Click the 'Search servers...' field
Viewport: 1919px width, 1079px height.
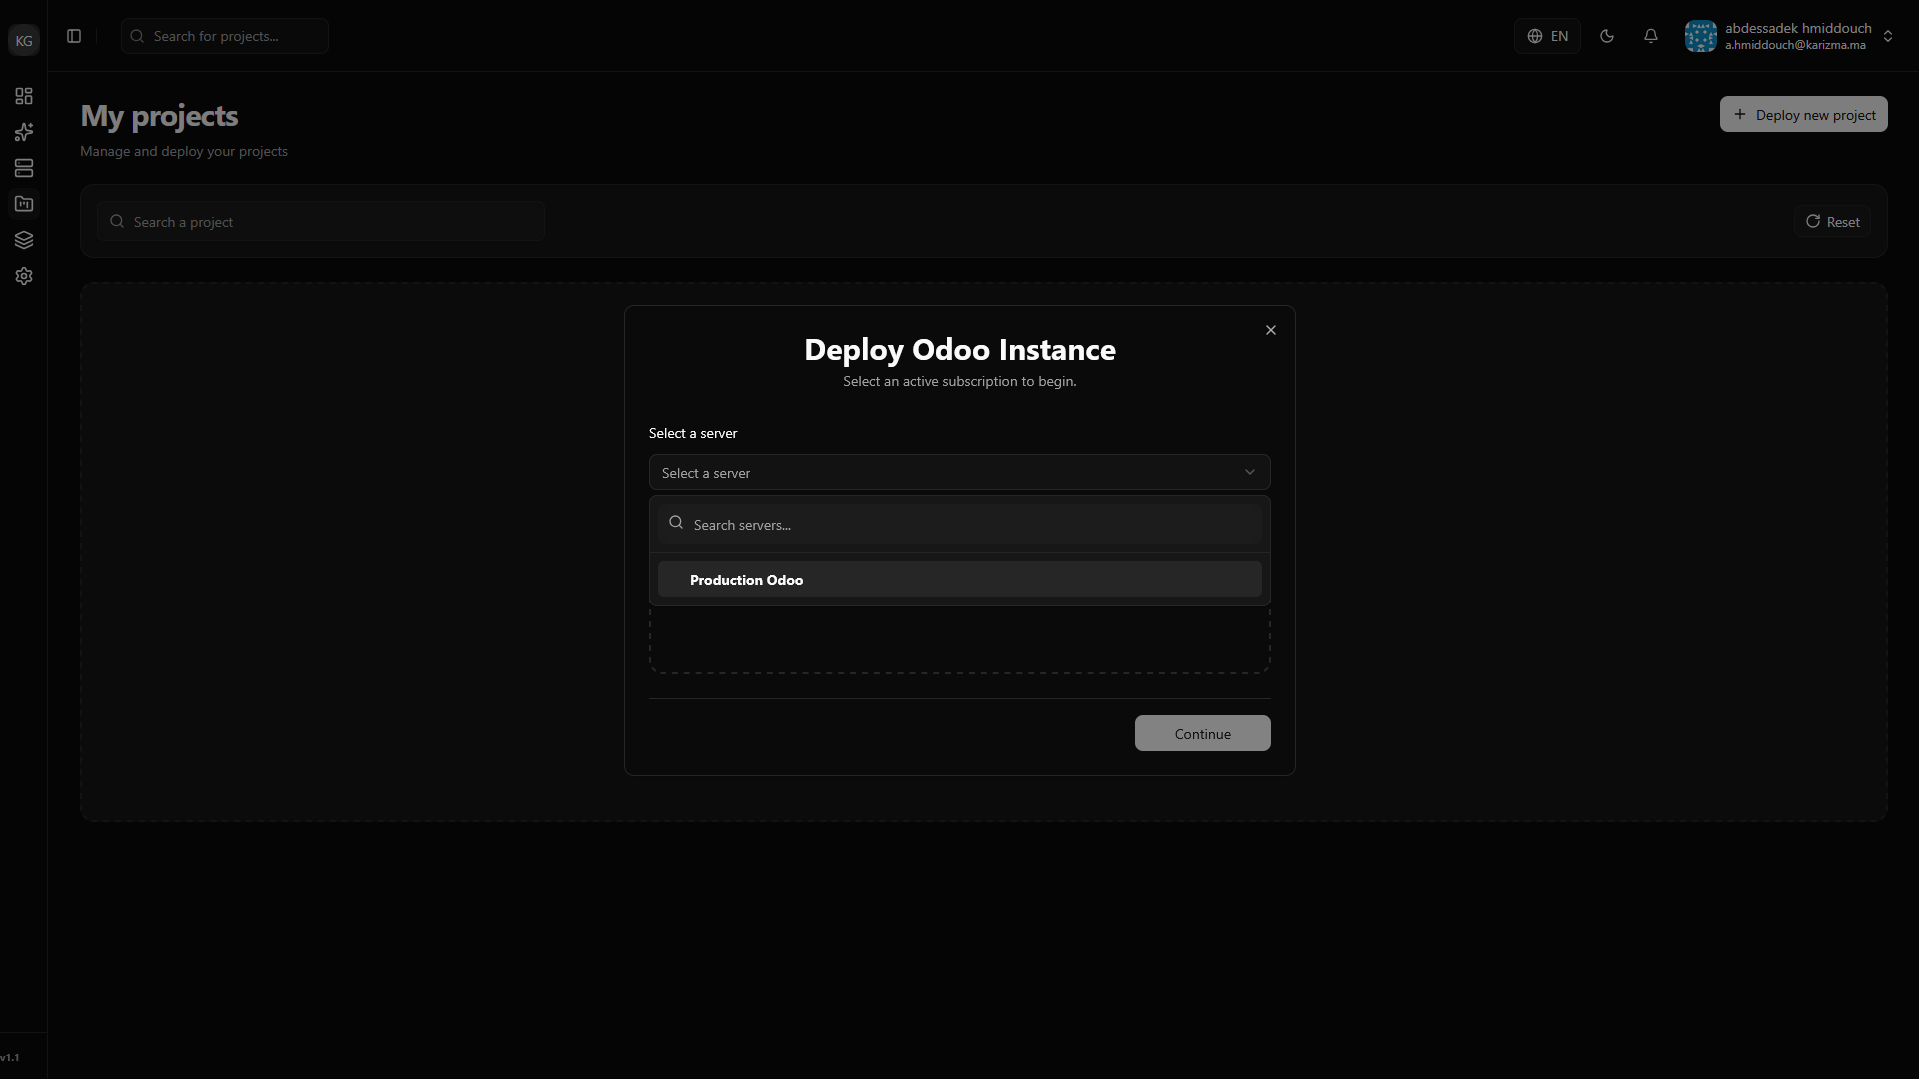(960, 524)
